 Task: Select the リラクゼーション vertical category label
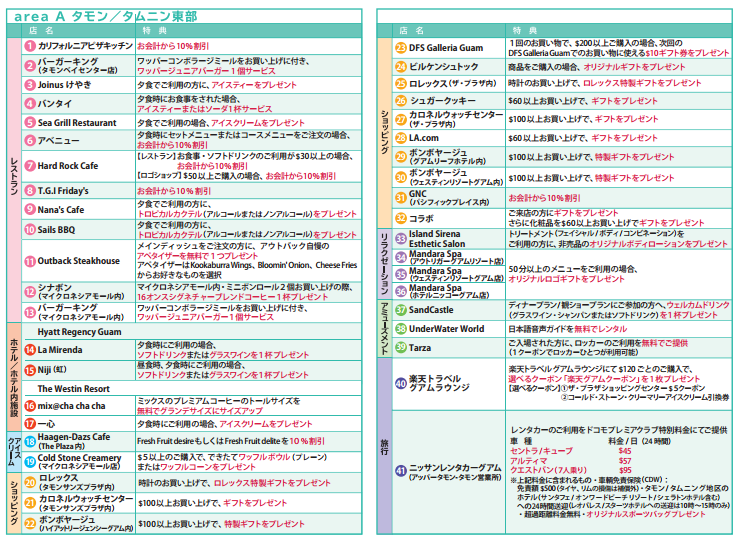384,262
